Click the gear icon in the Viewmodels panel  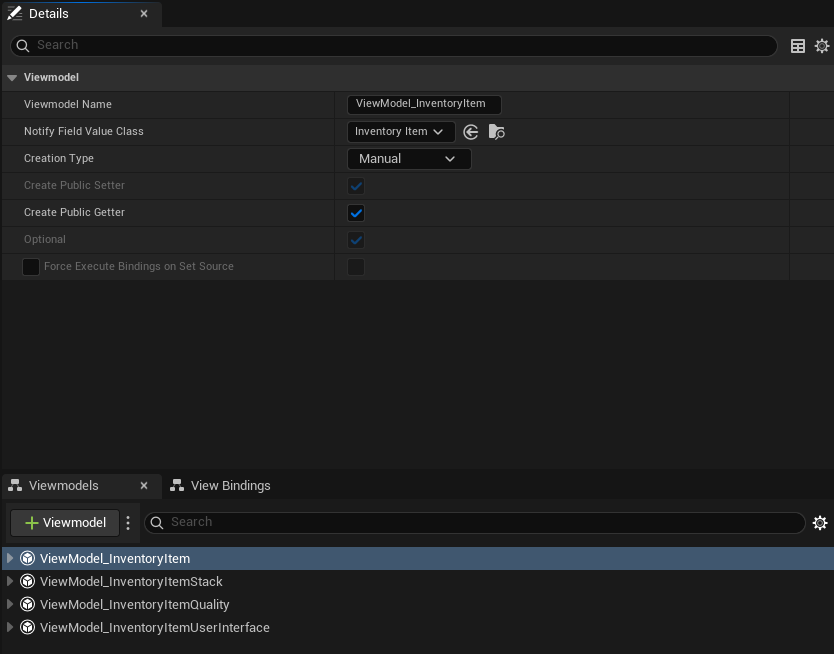point(820,522)
